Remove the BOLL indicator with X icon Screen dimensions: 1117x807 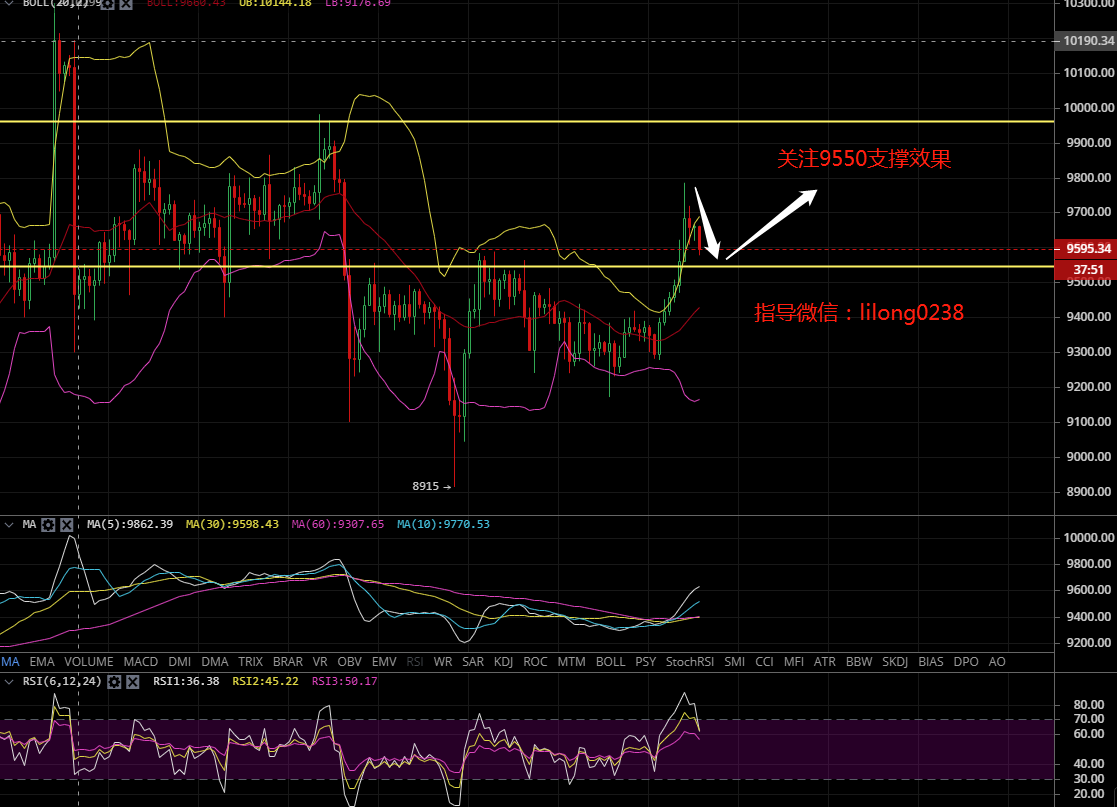[x=127, y=3]
